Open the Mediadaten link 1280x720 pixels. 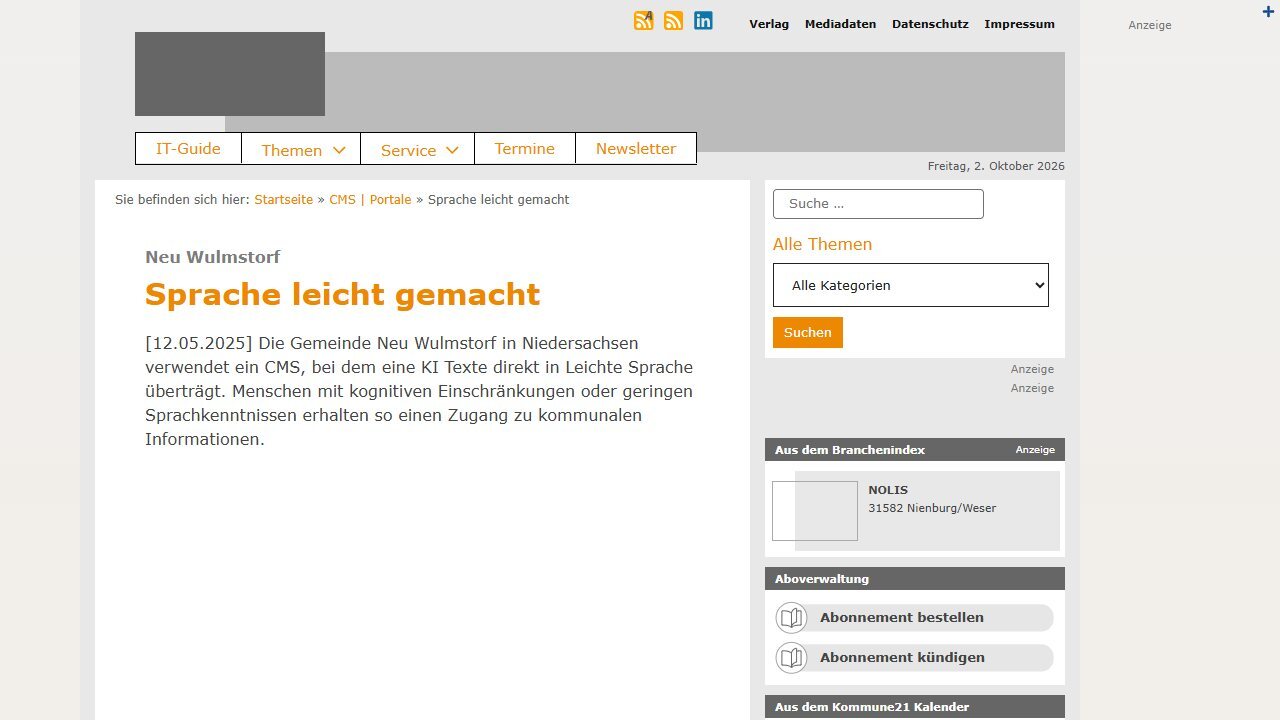(x=840, y=24)
